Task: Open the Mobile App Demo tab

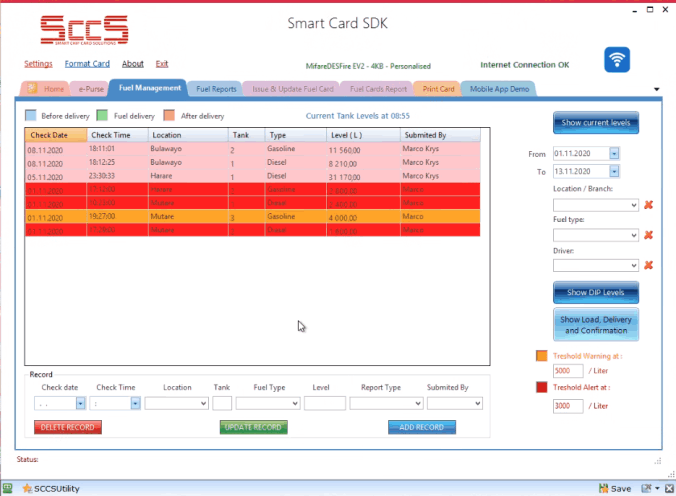Action: [x=498, y=89]
